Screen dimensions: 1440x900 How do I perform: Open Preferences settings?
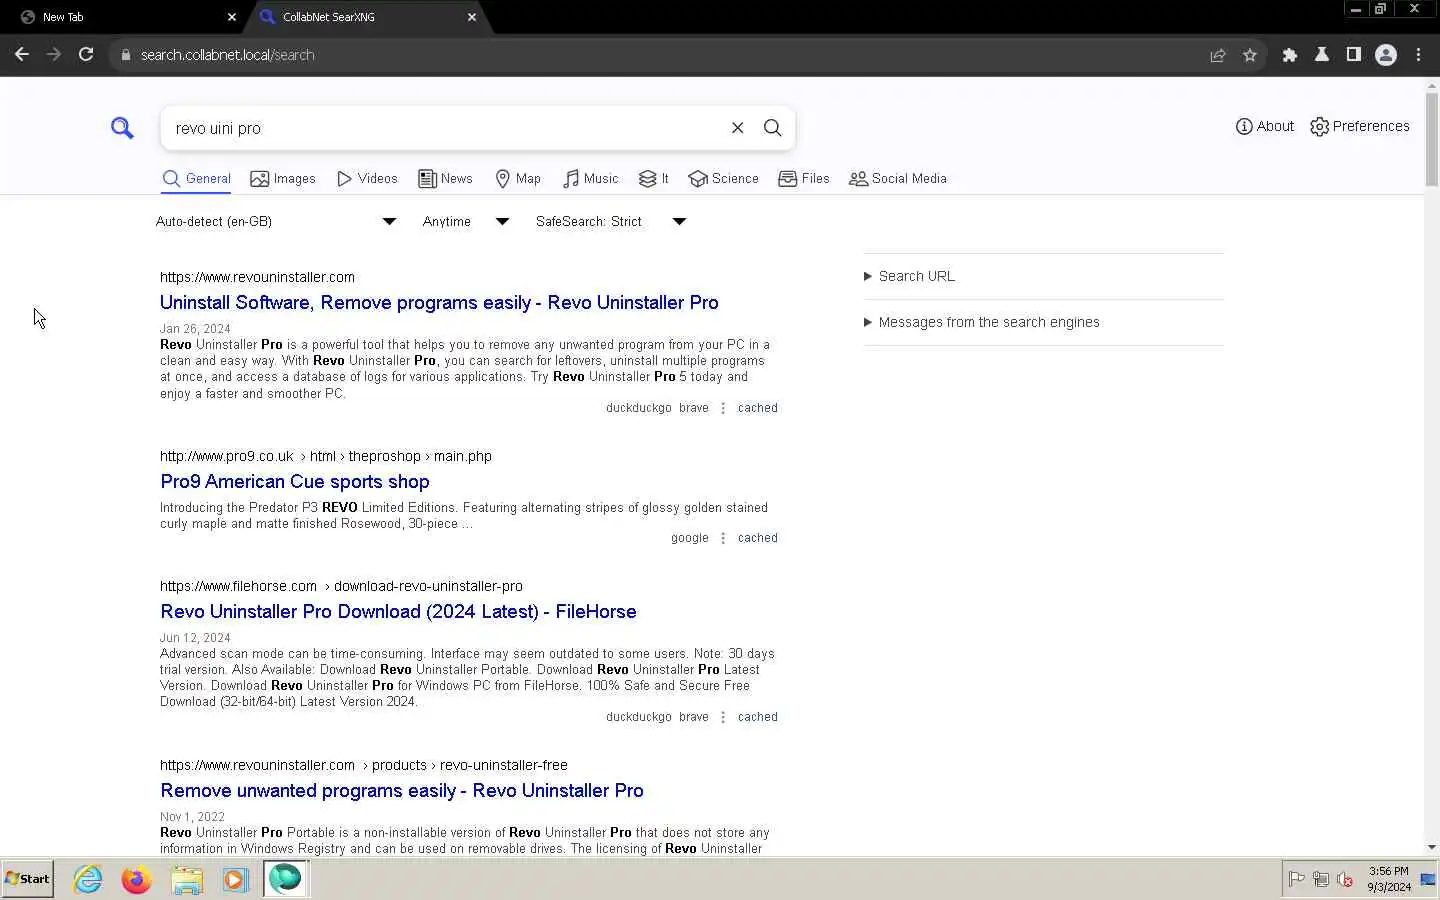(x=1360, y=126)
